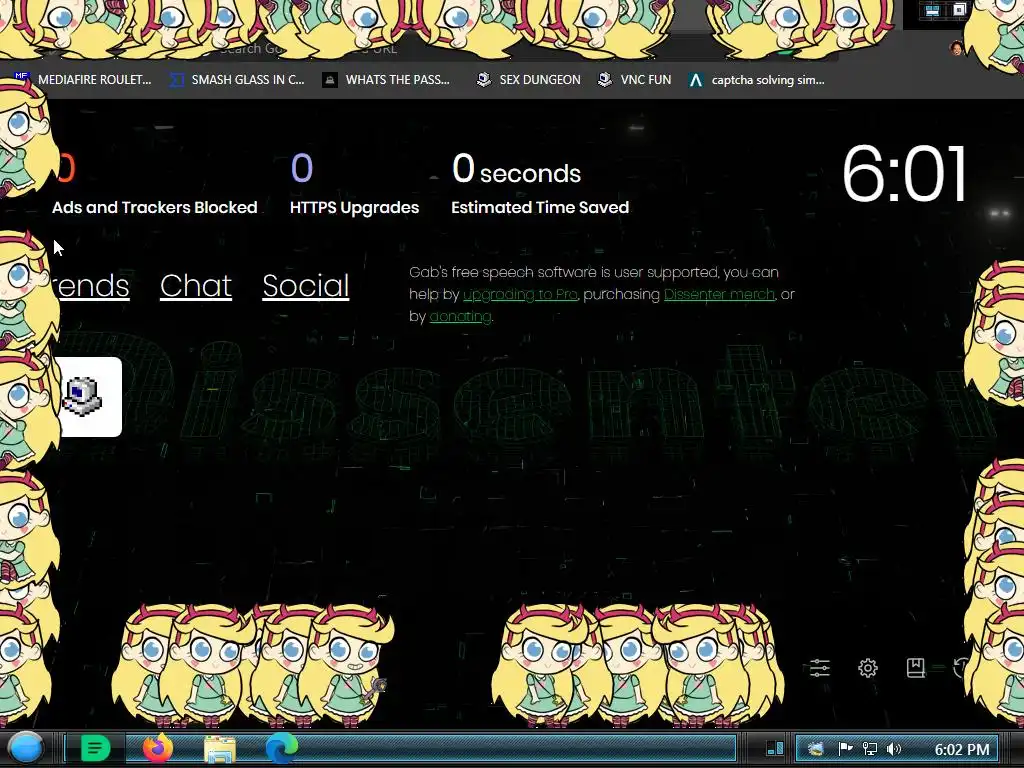The width and height of the screenshot is (1024, 768).
Task: Click the profile avatar in browser toolbar
Action: pos(956,48)
